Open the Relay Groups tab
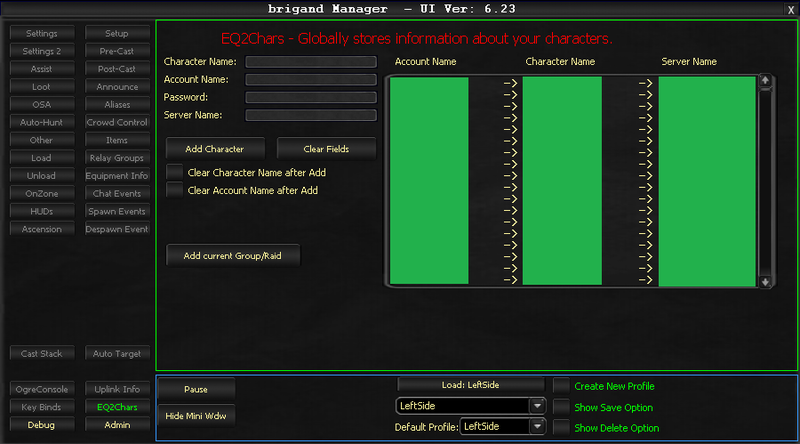The height and width of the screenshot is (444, 800). pos(117,158)
